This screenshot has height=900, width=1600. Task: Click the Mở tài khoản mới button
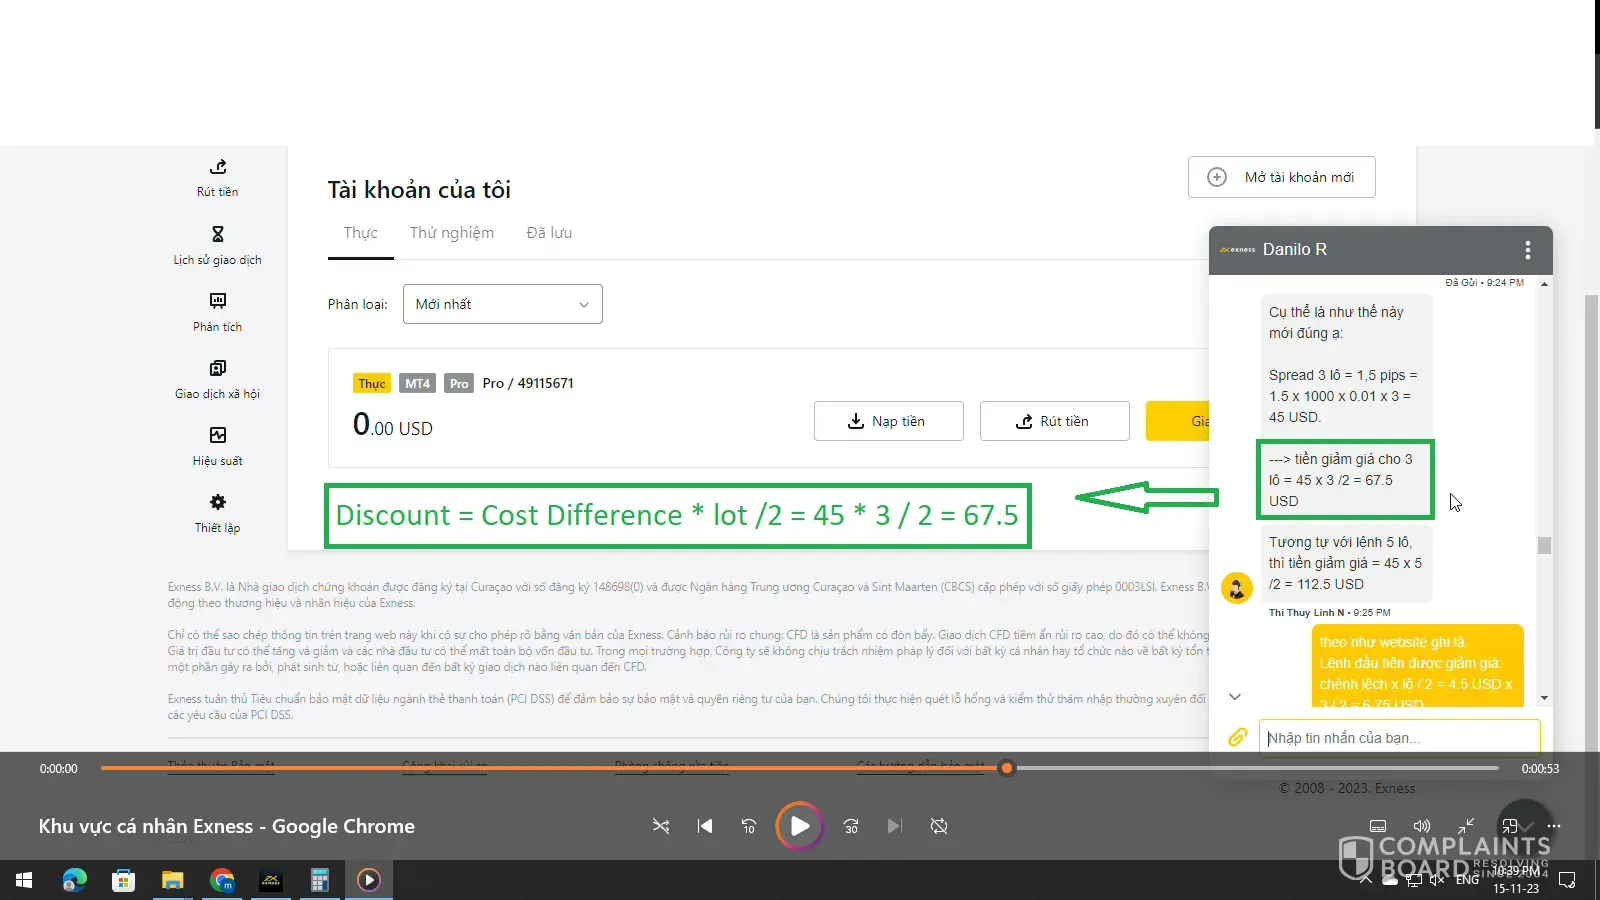[x=1281, y=177]
